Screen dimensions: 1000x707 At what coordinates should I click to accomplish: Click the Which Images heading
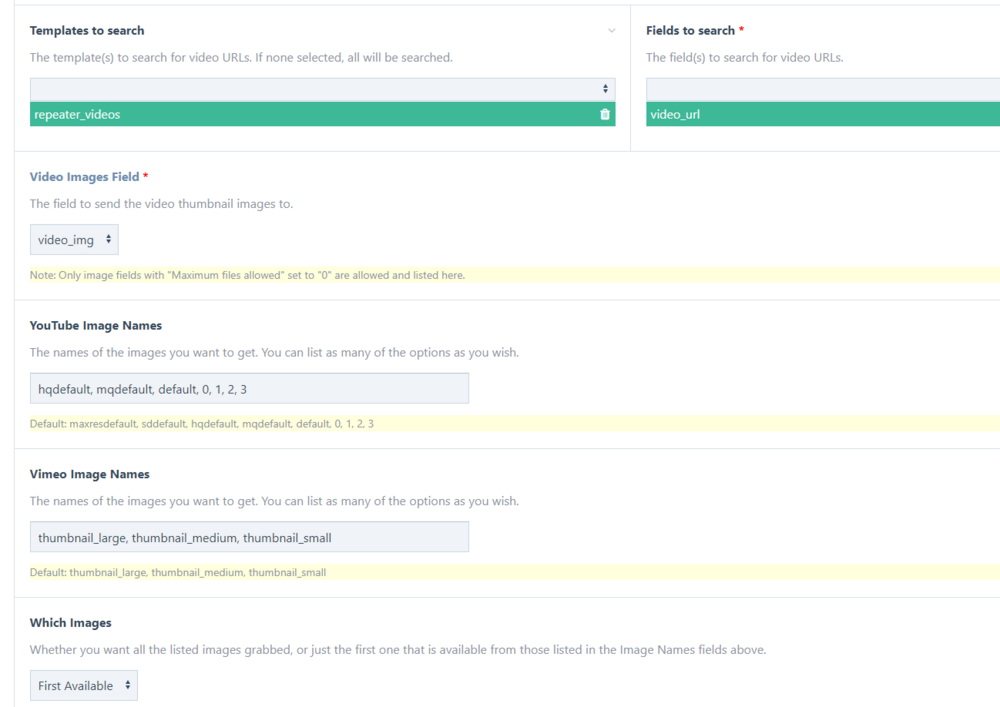(x=71, y=623)
